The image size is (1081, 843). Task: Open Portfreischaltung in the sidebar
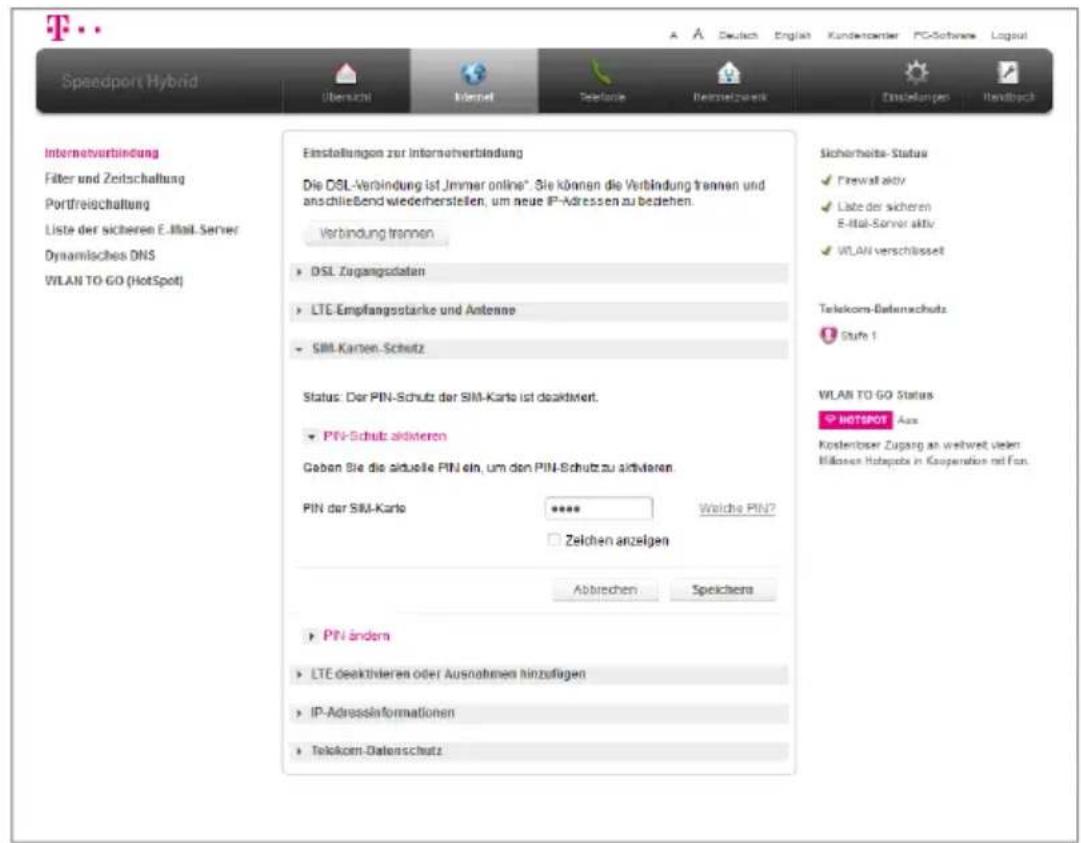pyautogui.click(x=97, y=204)
